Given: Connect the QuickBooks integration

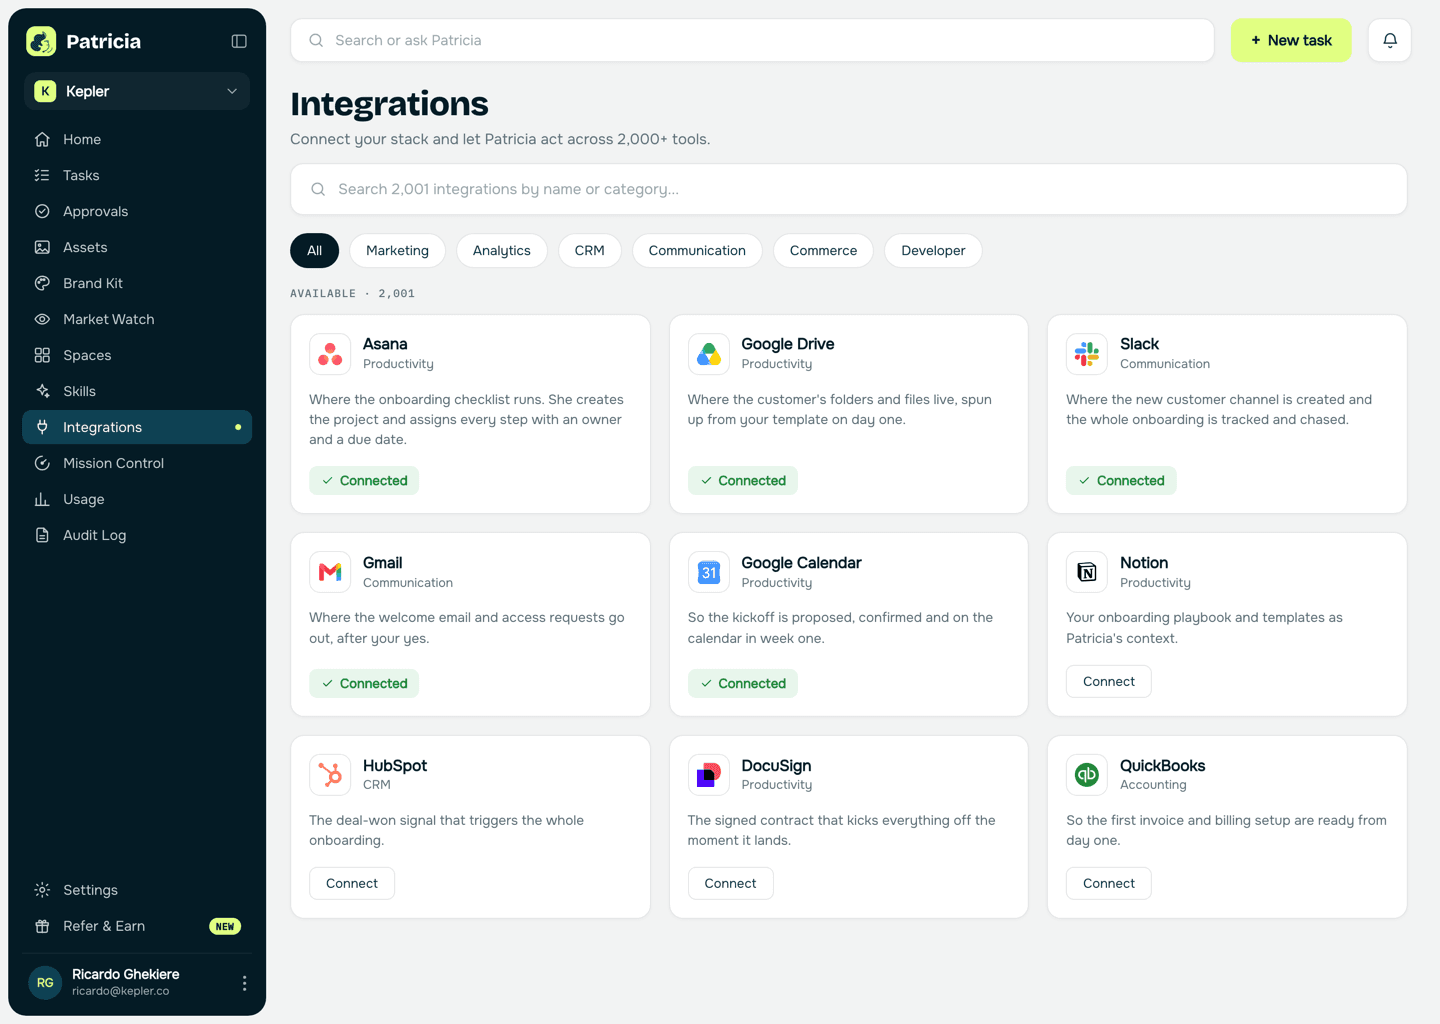Looking at the screenshot, I should tap(1109, 884).
